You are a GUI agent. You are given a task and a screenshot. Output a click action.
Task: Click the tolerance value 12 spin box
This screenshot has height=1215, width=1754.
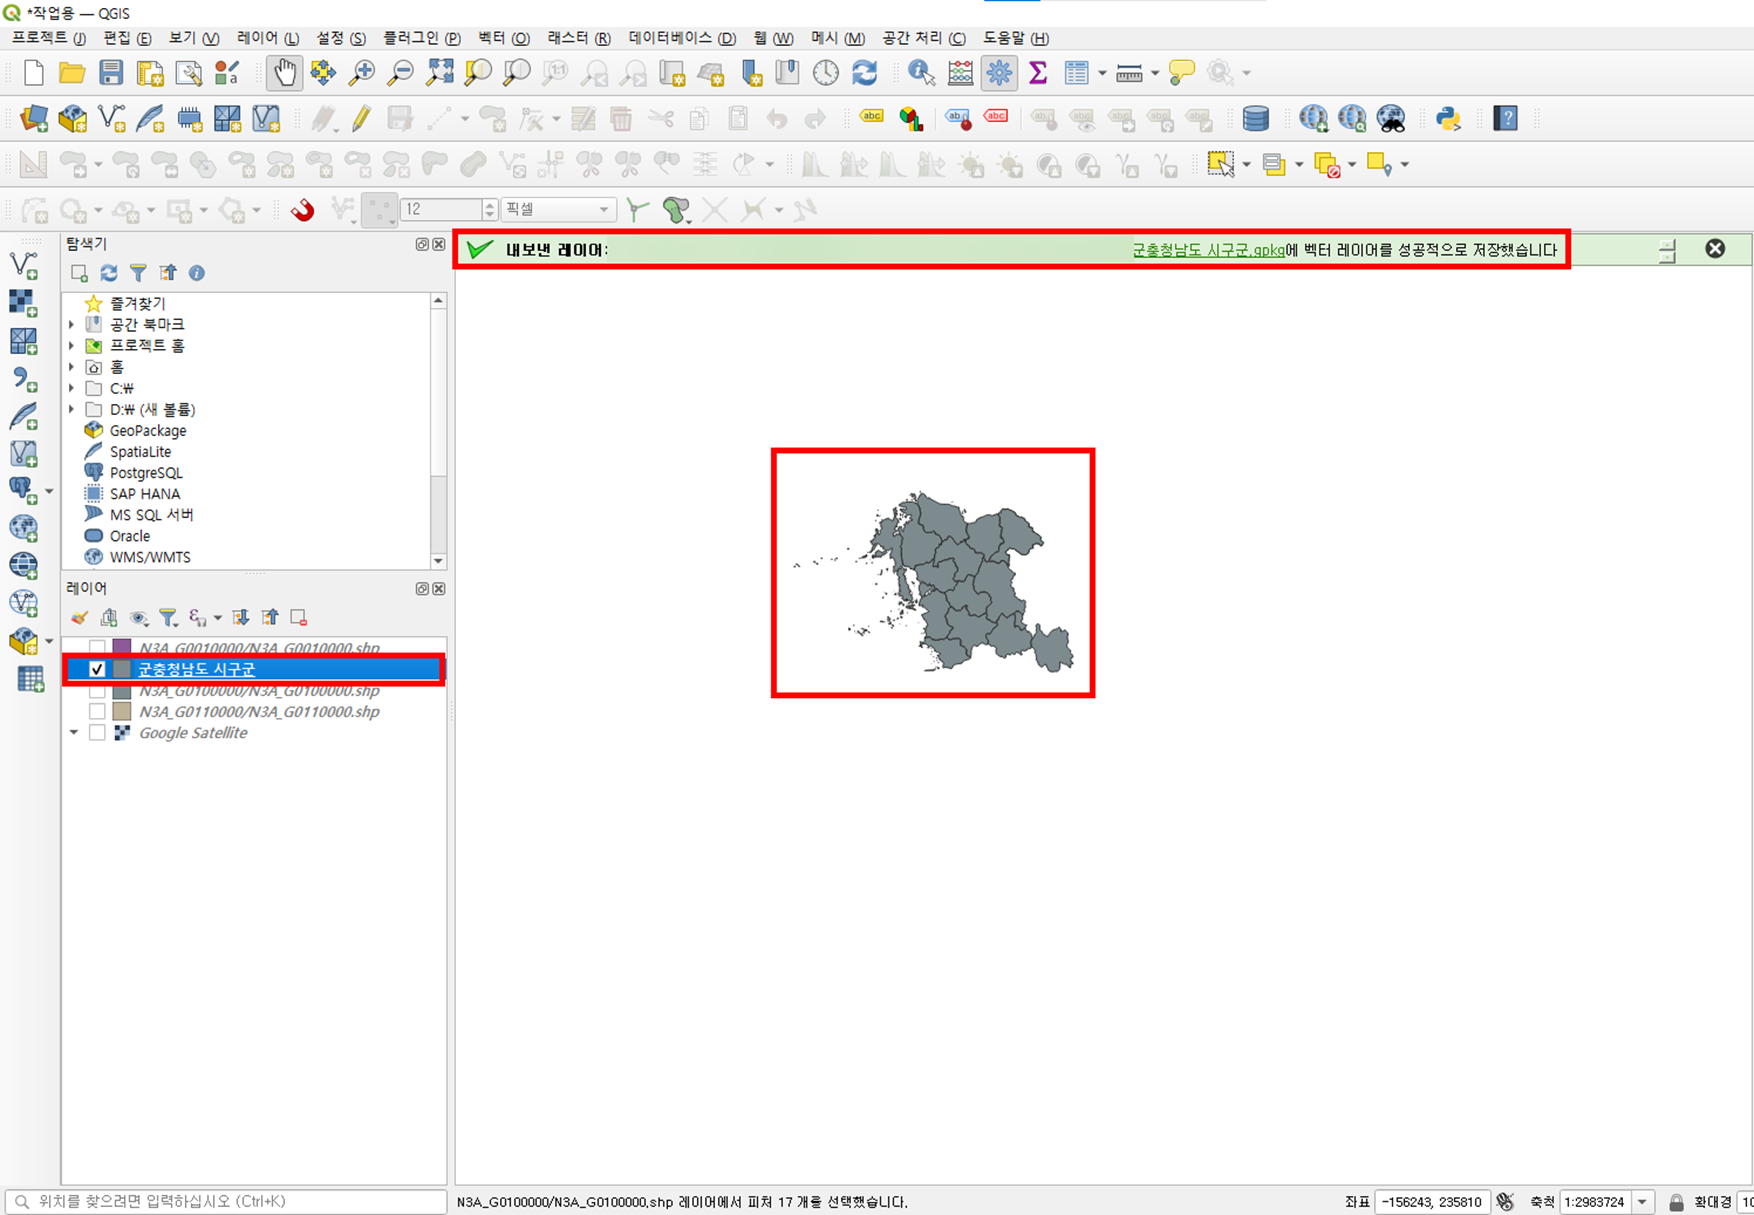tap(448, 209)
